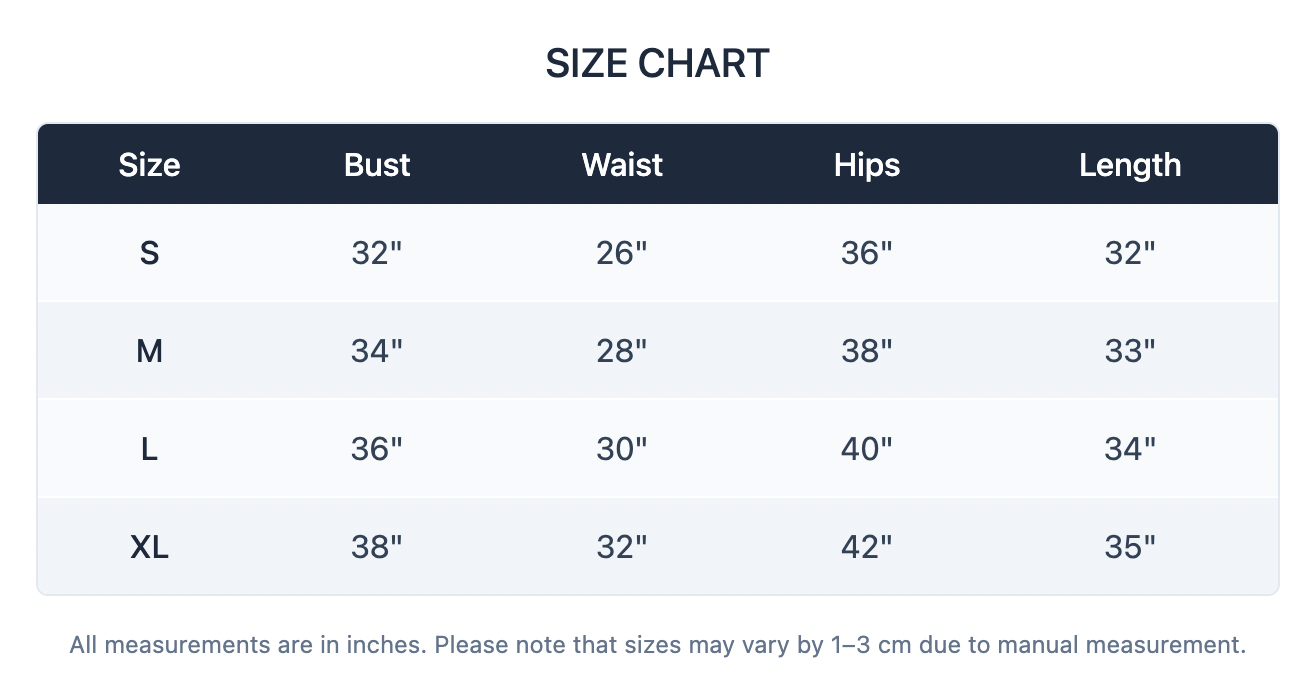This screenshot has height=696, width=1314.
Task: Select the 40" hips value for L
Action: [867, 449]
